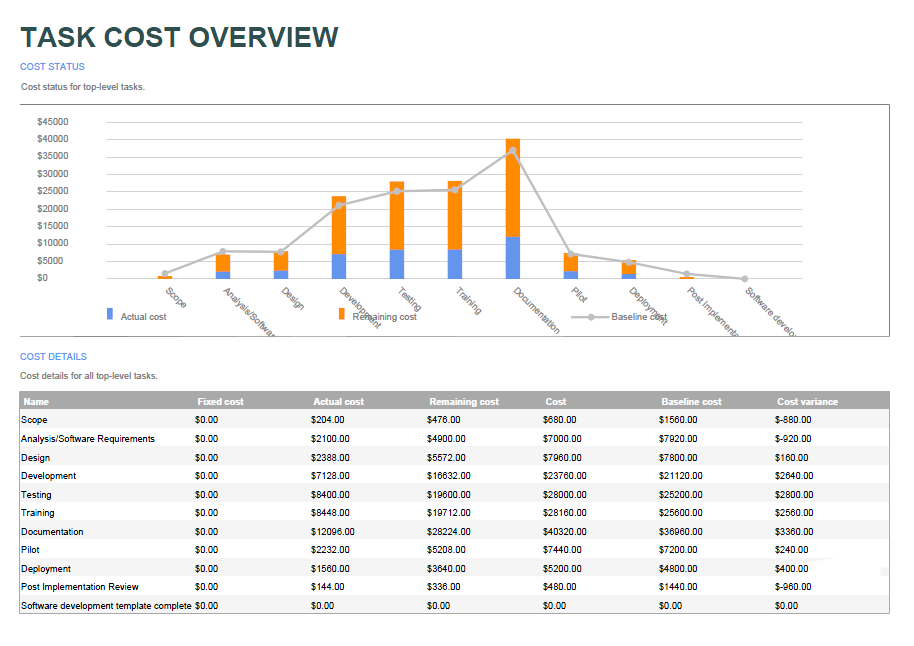Select the Cost variance column header

[x=807, y=401]
